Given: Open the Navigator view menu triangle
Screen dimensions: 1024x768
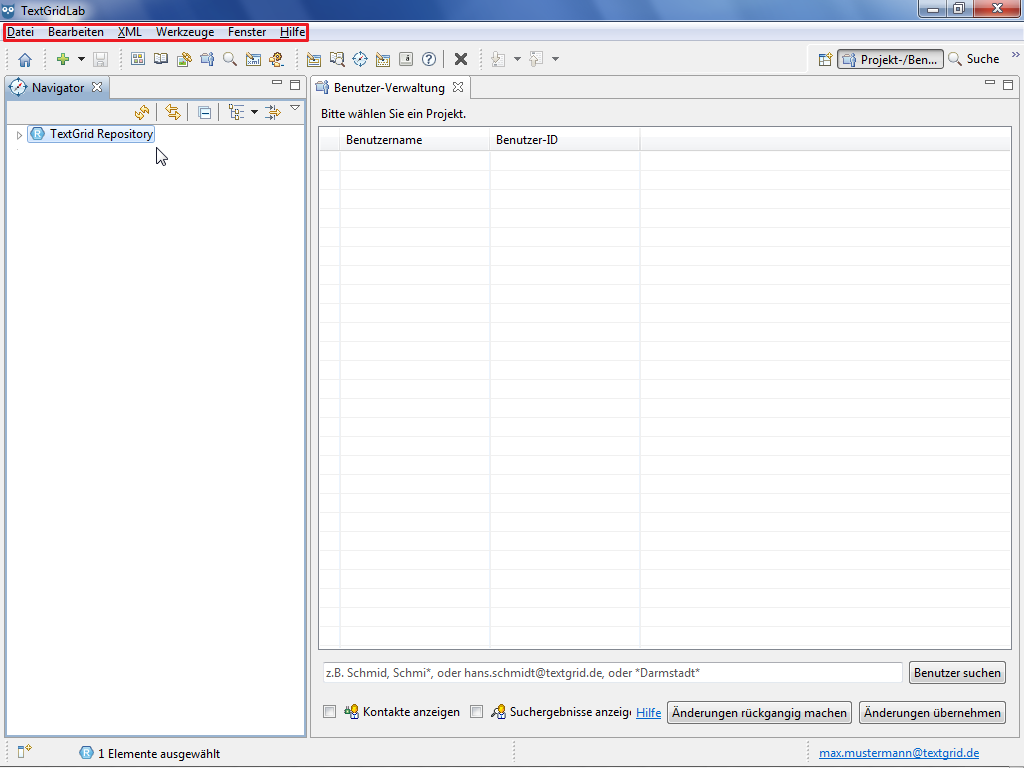Looking at the screenshot, I should pyautogui.click(x=295, y=108).
